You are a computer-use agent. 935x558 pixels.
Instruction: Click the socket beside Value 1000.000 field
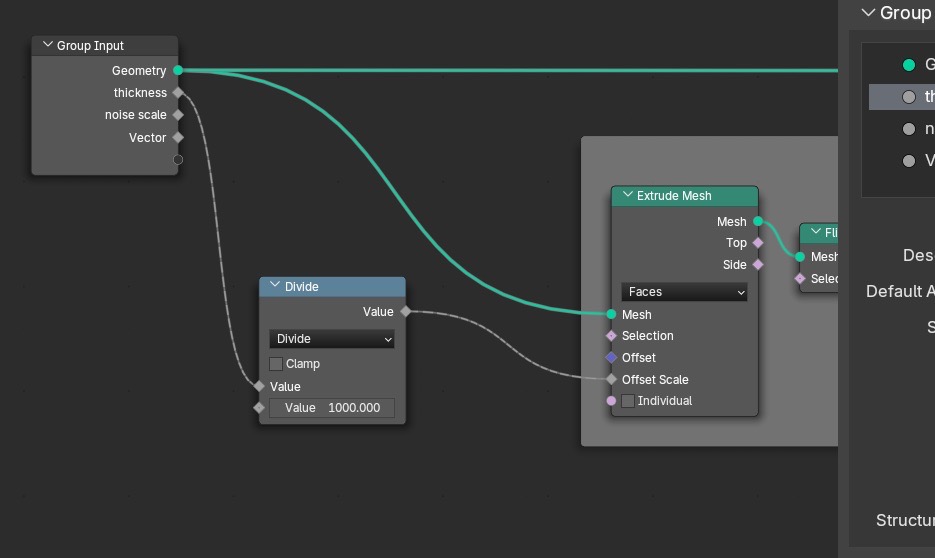(x=259, y=408)
